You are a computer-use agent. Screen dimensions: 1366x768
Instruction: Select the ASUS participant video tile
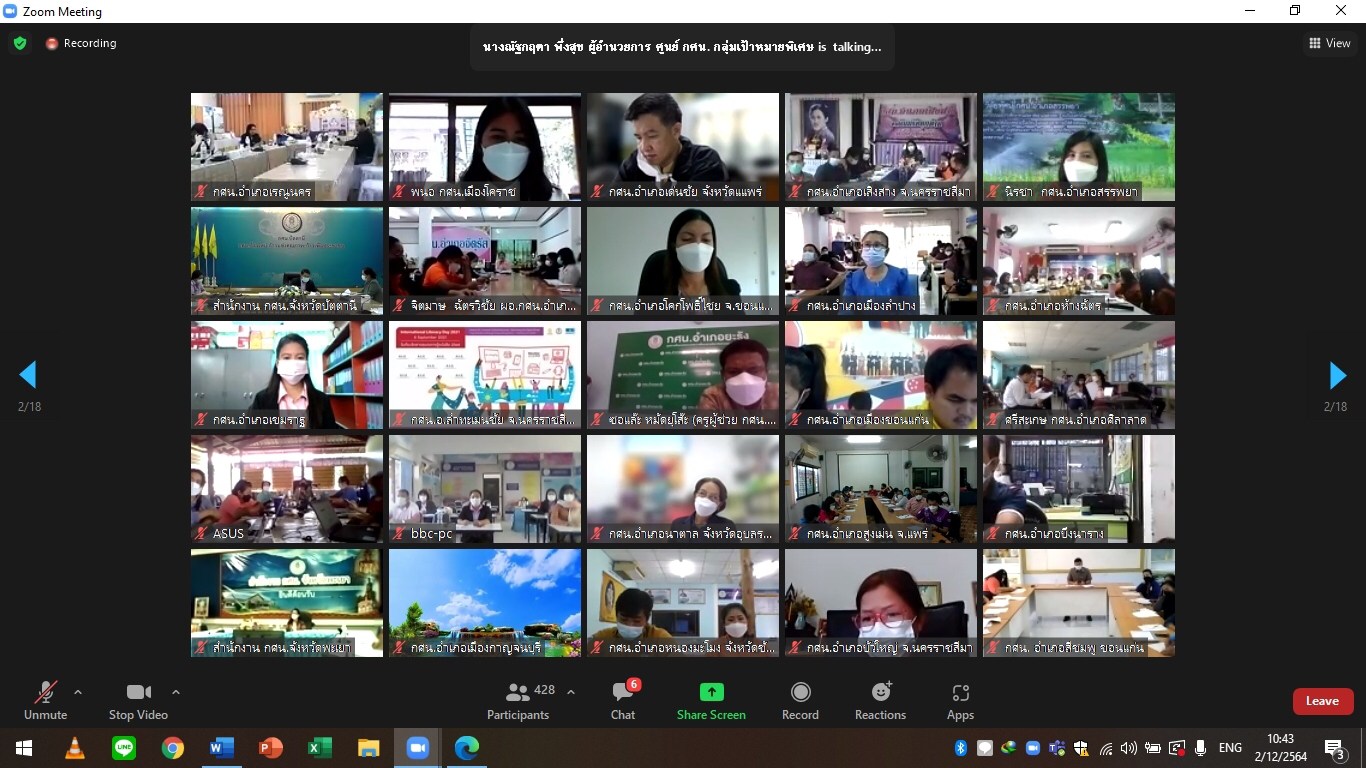coord(287,488)
